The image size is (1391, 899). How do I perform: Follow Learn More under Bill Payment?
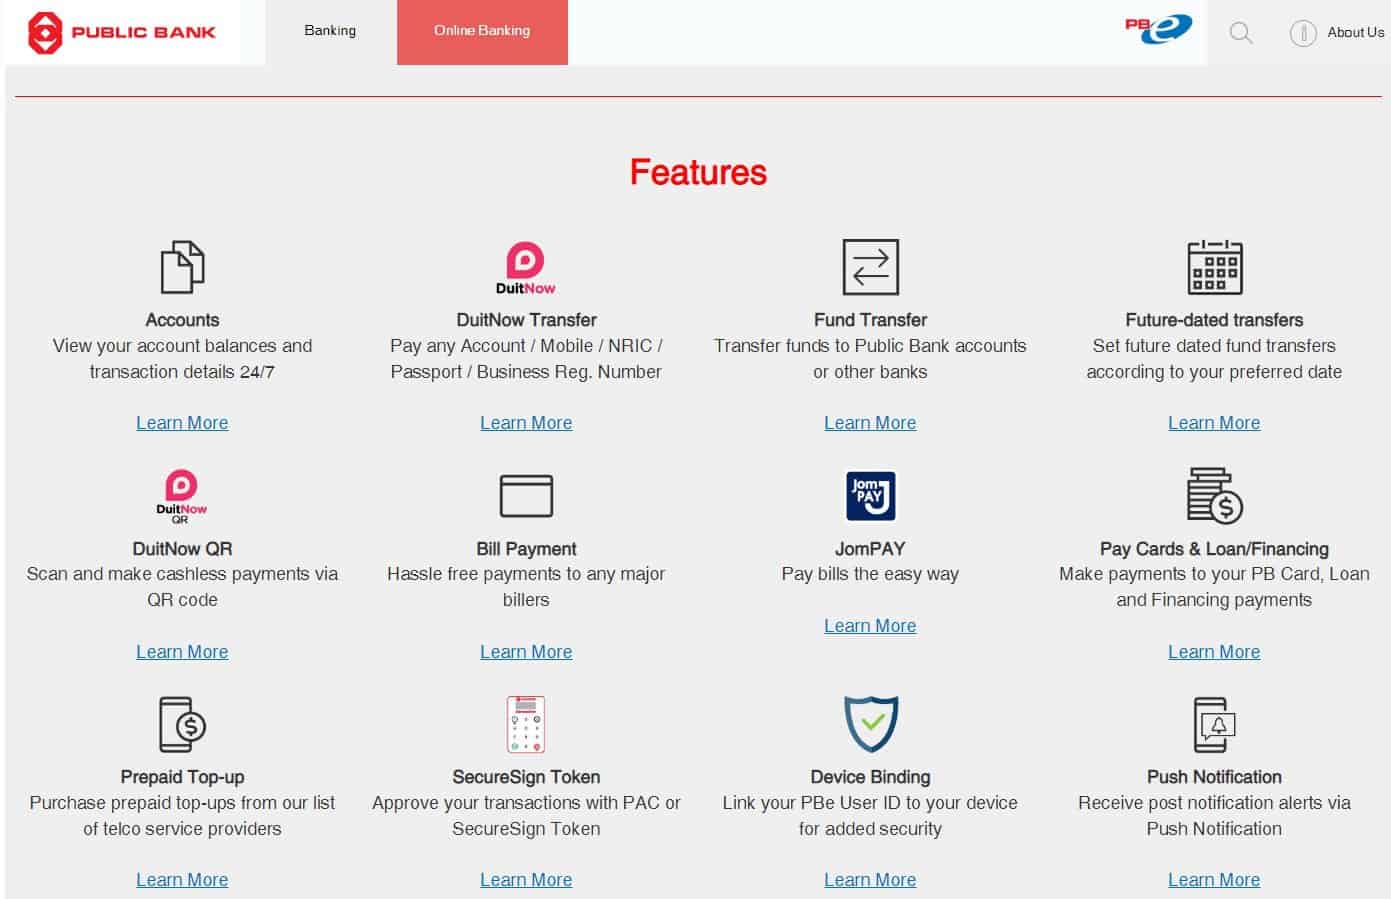click(x=526, y=652)
